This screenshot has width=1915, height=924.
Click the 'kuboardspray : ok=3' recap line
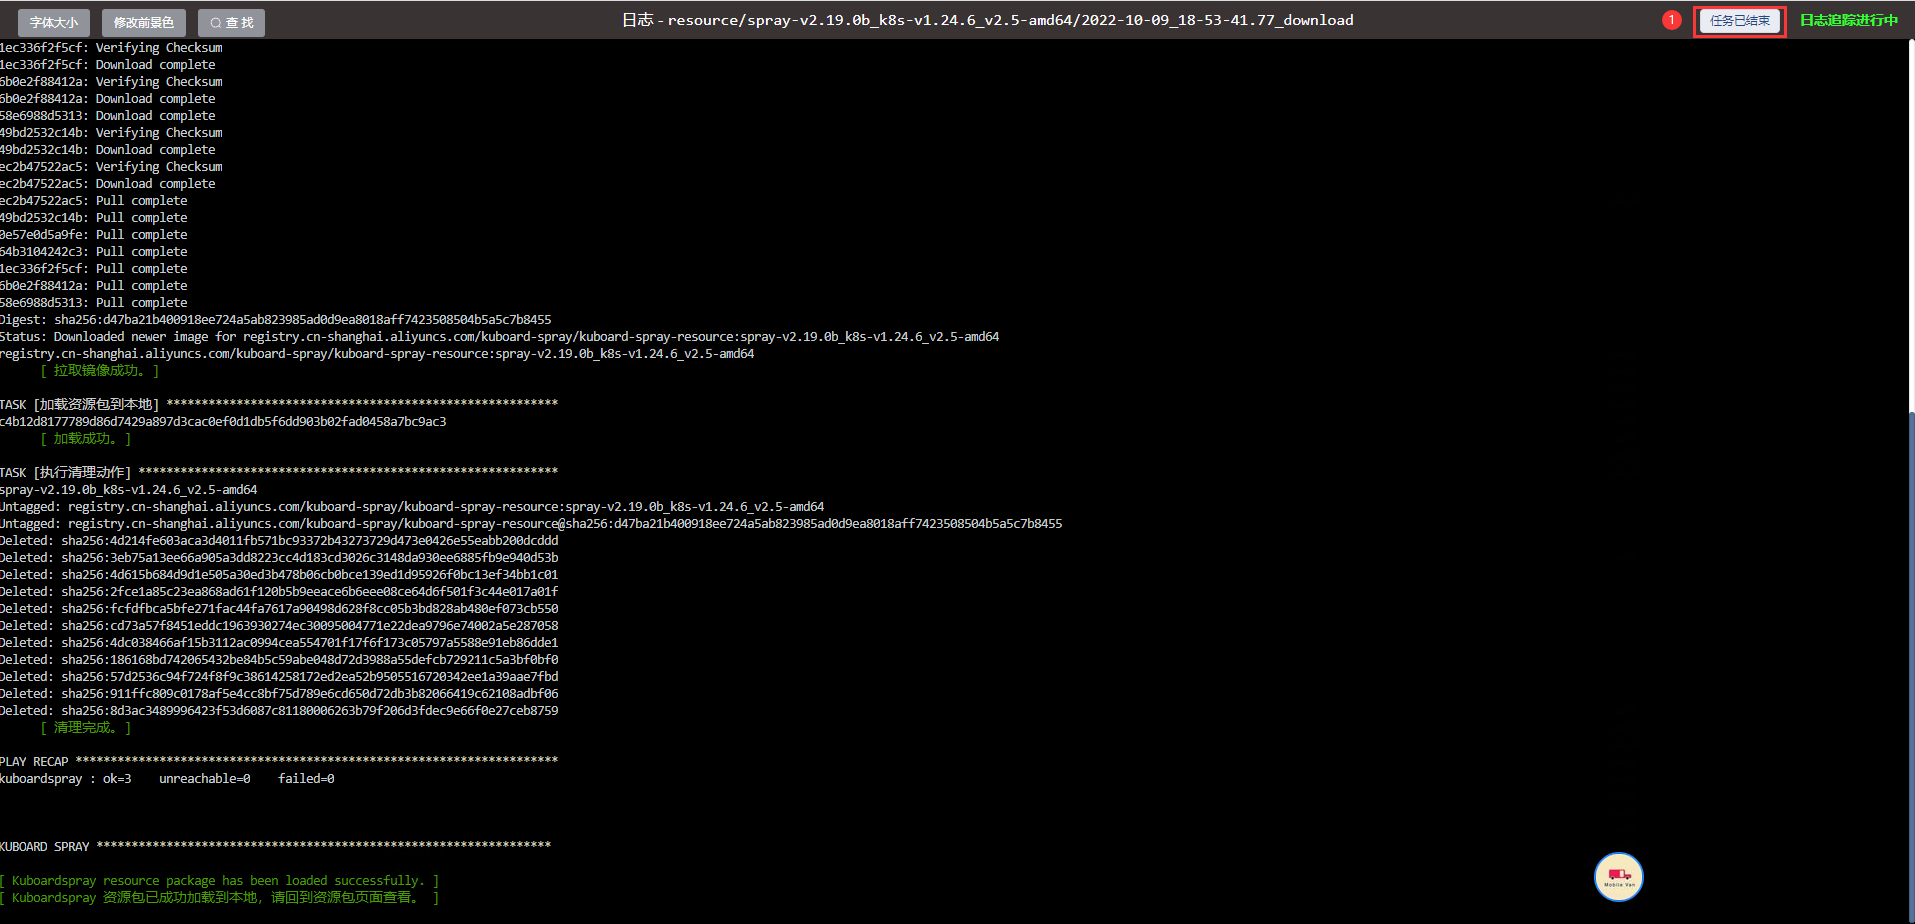coord(167,779)
